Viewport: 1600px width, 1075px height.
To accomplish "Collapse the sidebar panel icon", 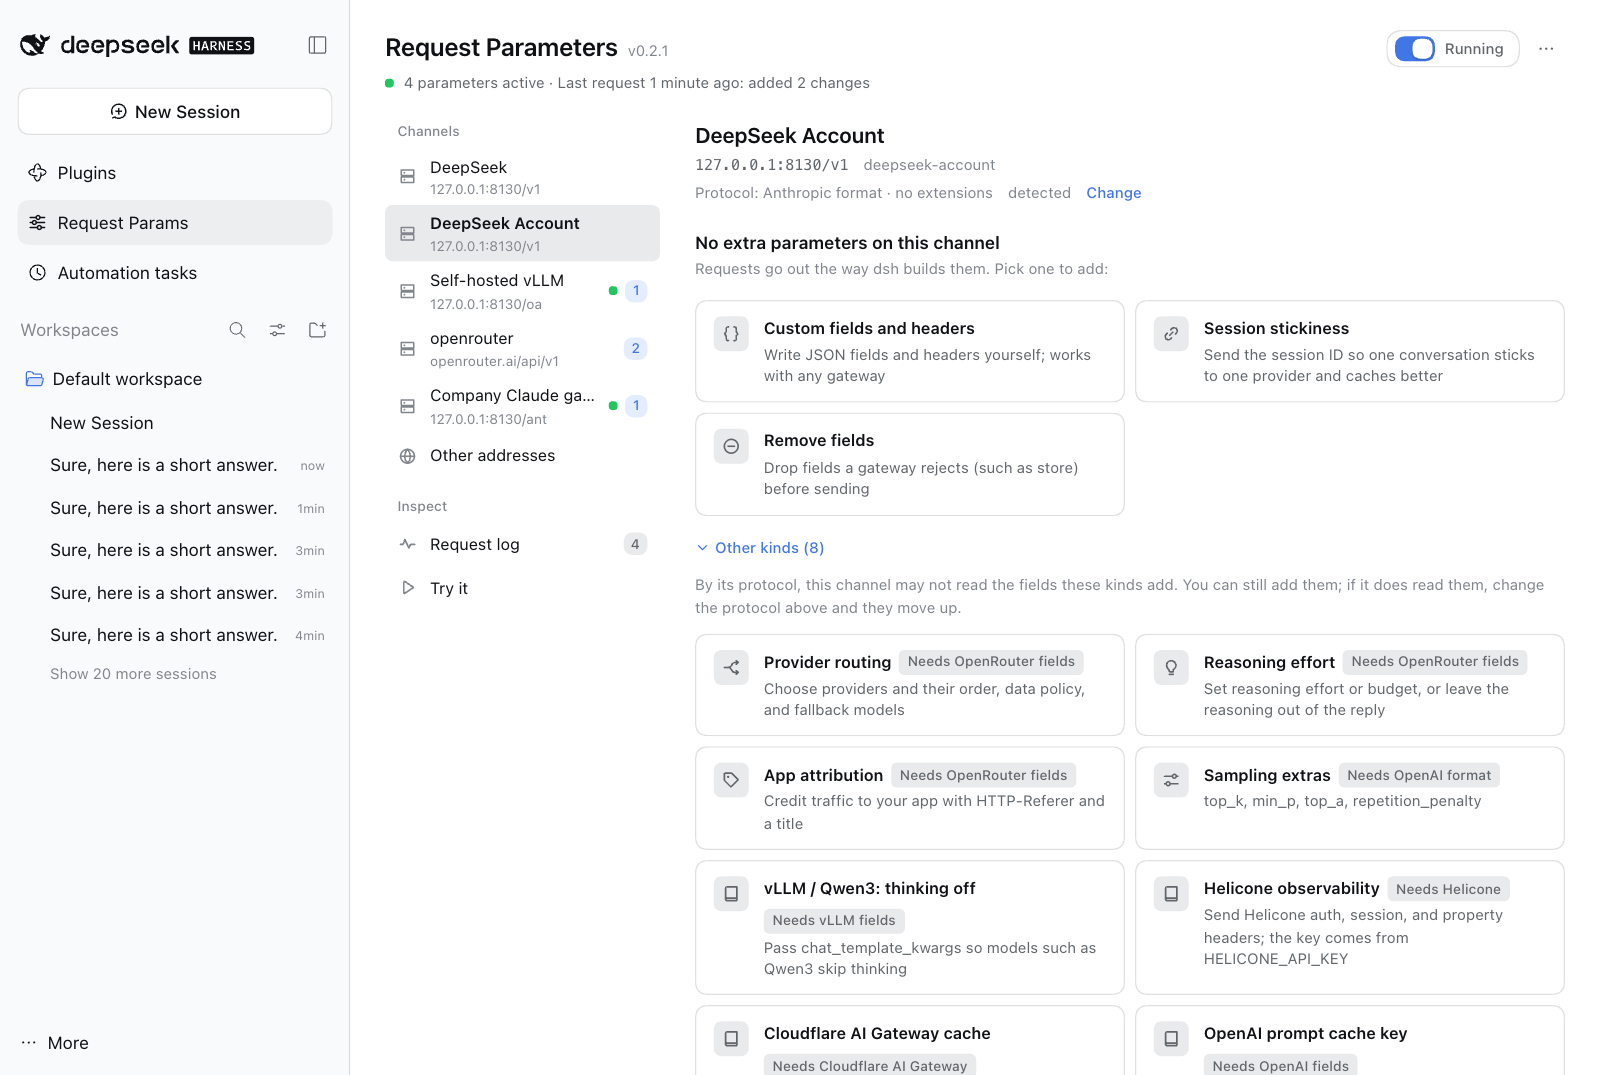I will pyautogui.click(x=317, y=45).
